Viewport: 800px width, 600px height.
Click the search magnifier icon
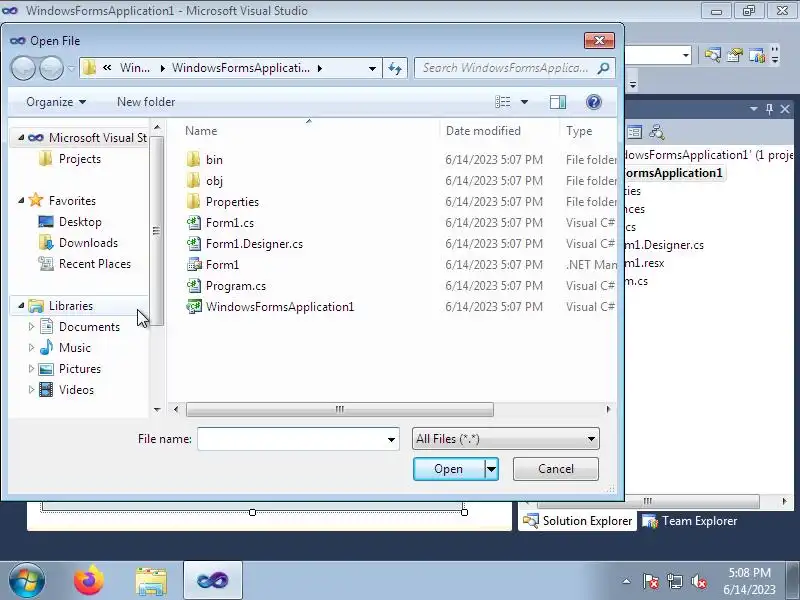coord(603,68)
